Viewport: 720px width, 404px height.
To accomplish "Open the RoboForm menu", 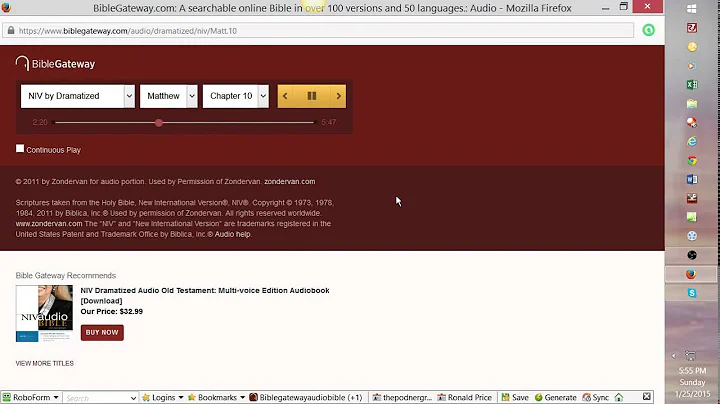I will pos(31,397).
